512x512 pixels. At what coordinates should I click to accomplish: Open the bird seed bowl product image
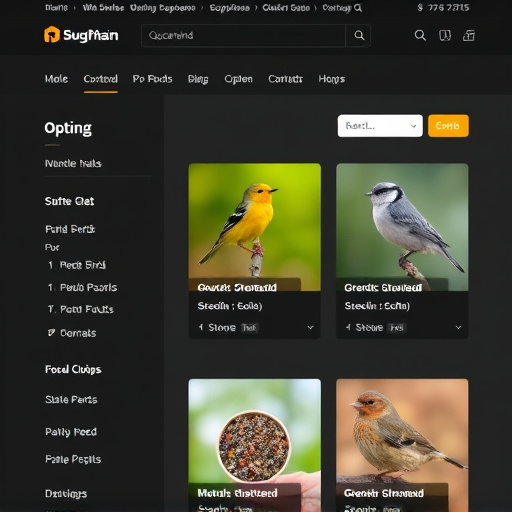(255, 445)
